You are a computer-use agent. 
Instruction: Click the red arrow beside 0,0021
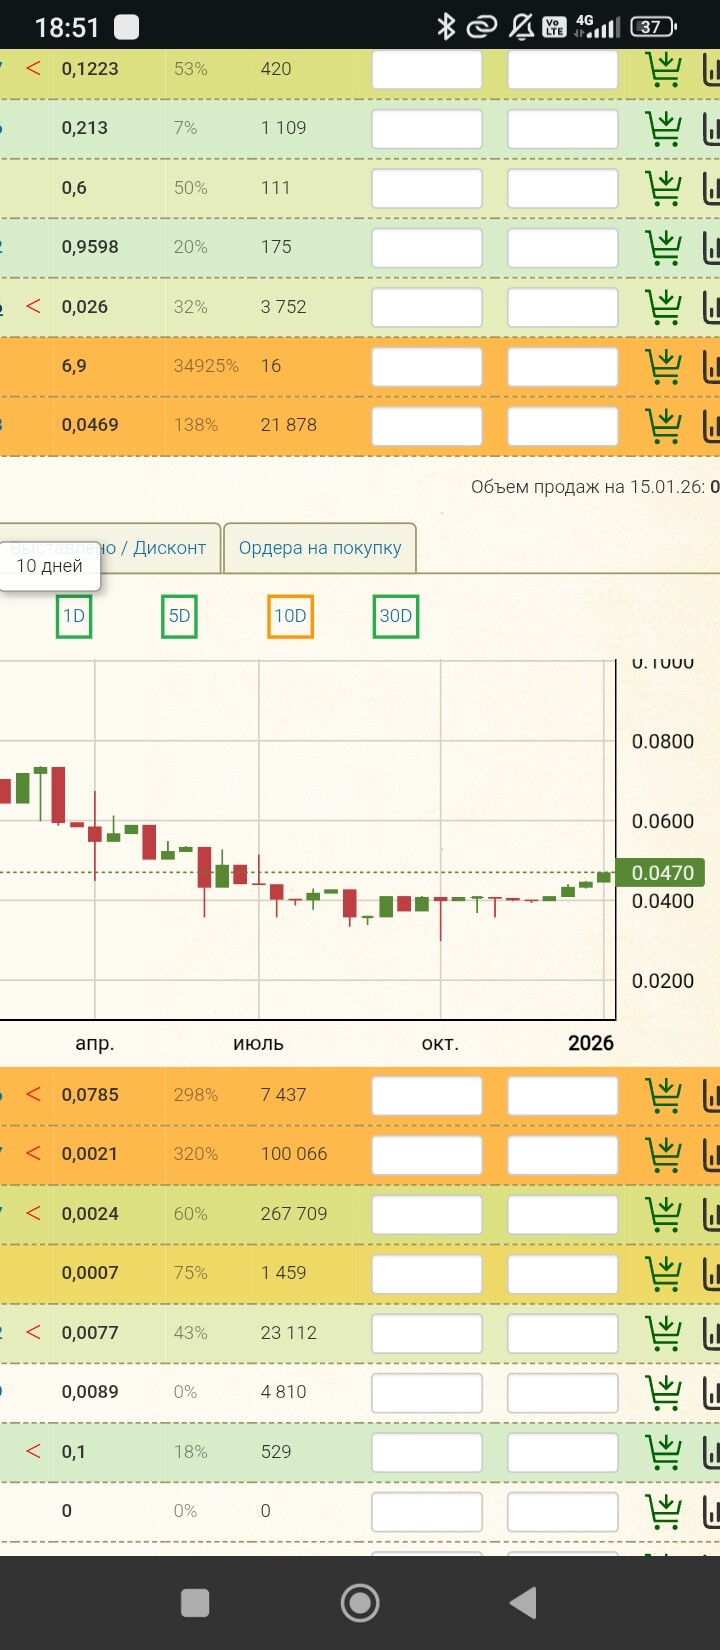33,1153
